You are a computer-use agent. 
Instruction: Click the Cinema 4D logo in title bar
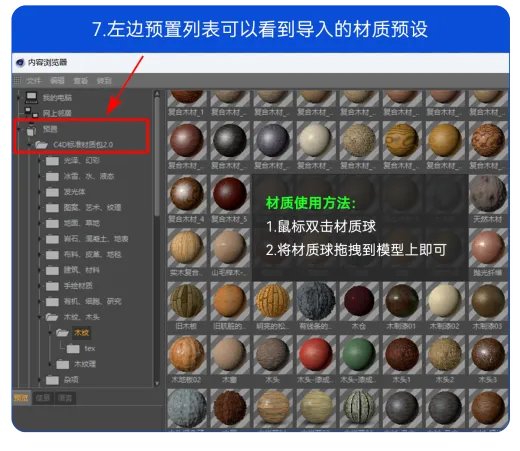[20, 62]
